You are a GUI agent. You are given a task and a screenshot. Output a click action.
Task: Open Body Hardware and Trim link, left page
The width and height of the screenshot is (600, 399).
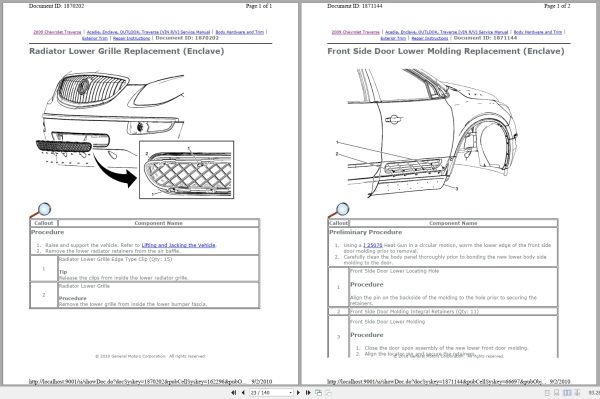[240, 32]
